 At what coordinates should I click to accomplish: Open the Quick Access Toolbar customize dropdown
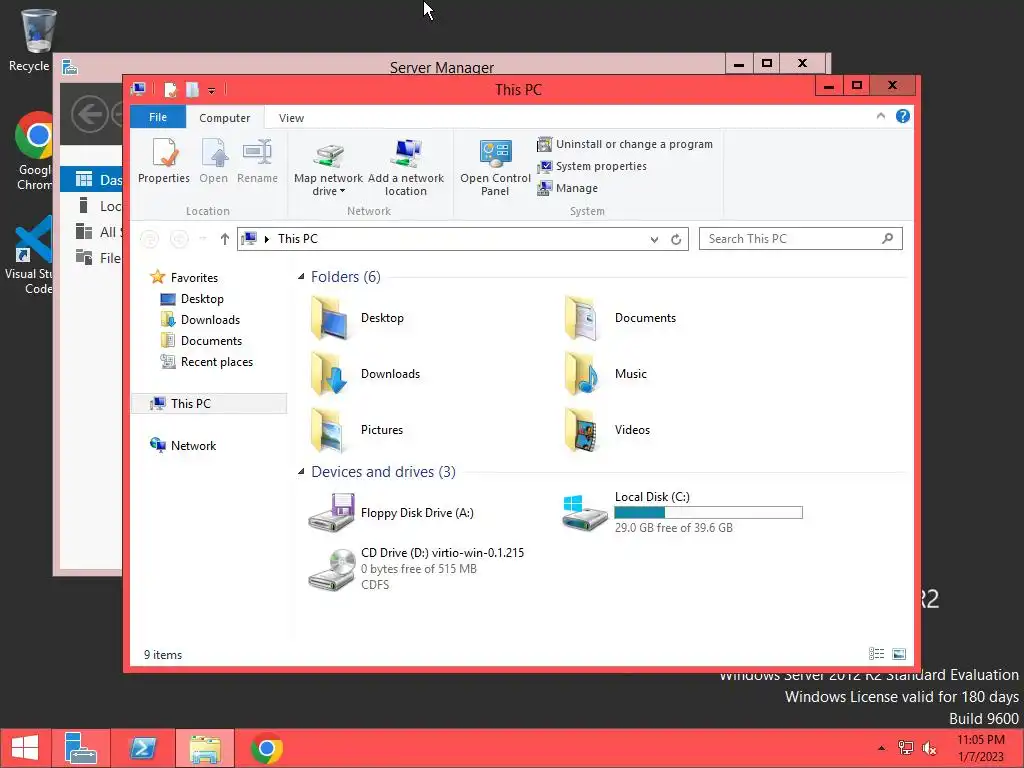pyautogui.click(x=212, y=90)
